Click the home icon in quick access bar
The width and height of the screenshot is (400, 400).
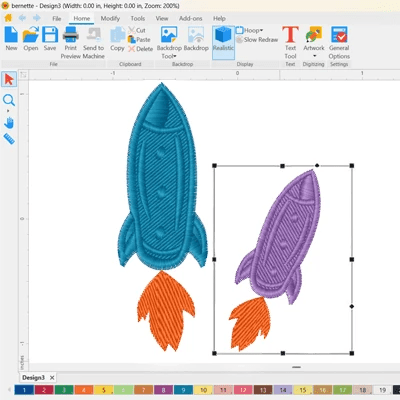pos(8,18)
